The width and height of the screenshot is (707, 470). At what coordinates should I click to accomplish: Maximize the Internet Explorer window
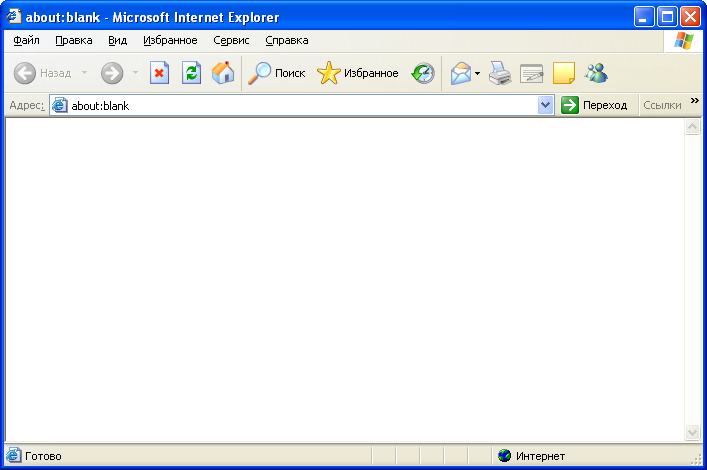pyautogui.click(x=667, y=17)
